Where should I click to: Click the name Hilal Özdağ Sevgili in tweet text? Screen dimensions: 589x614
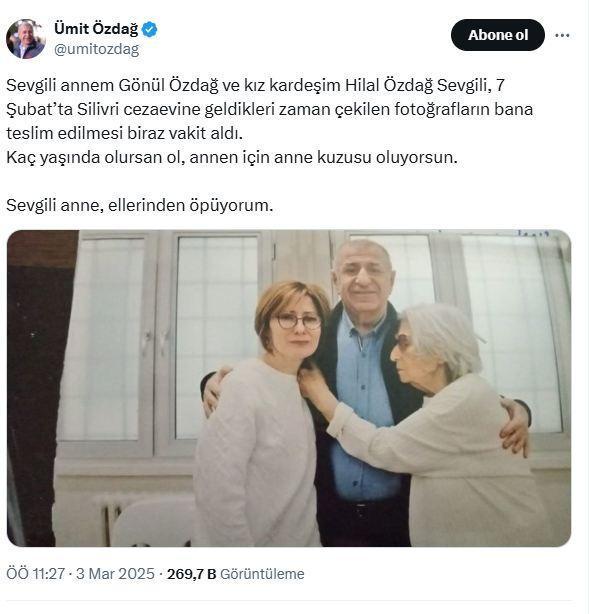[x=417, y=85]
